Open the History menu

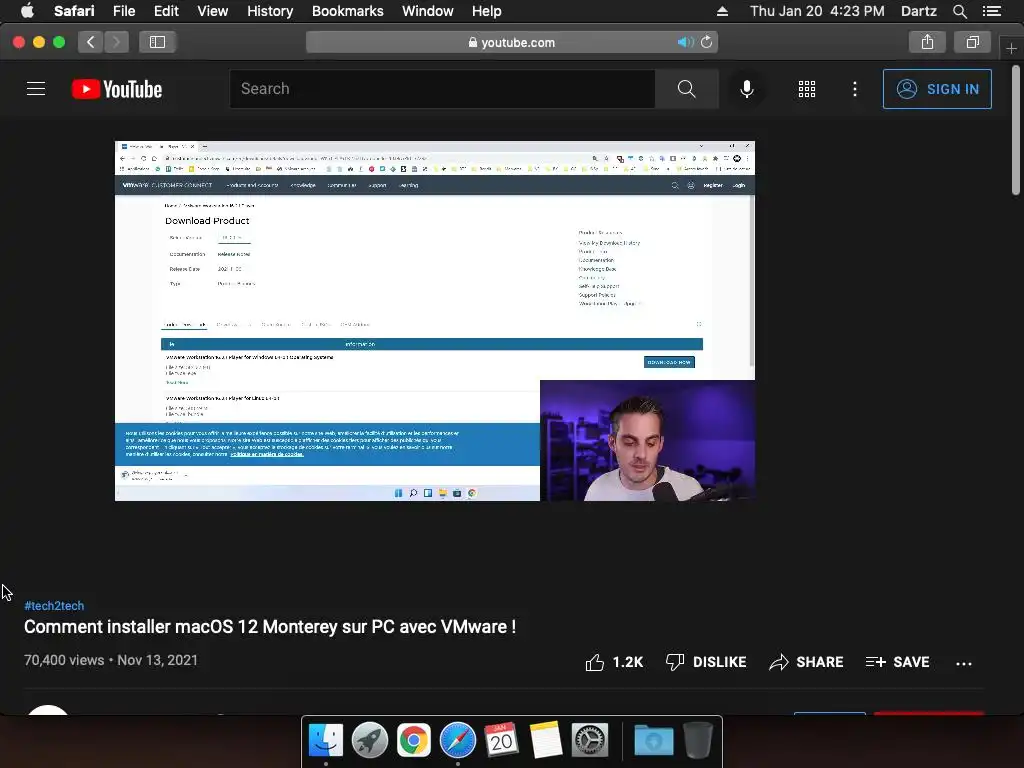point(270,11)
